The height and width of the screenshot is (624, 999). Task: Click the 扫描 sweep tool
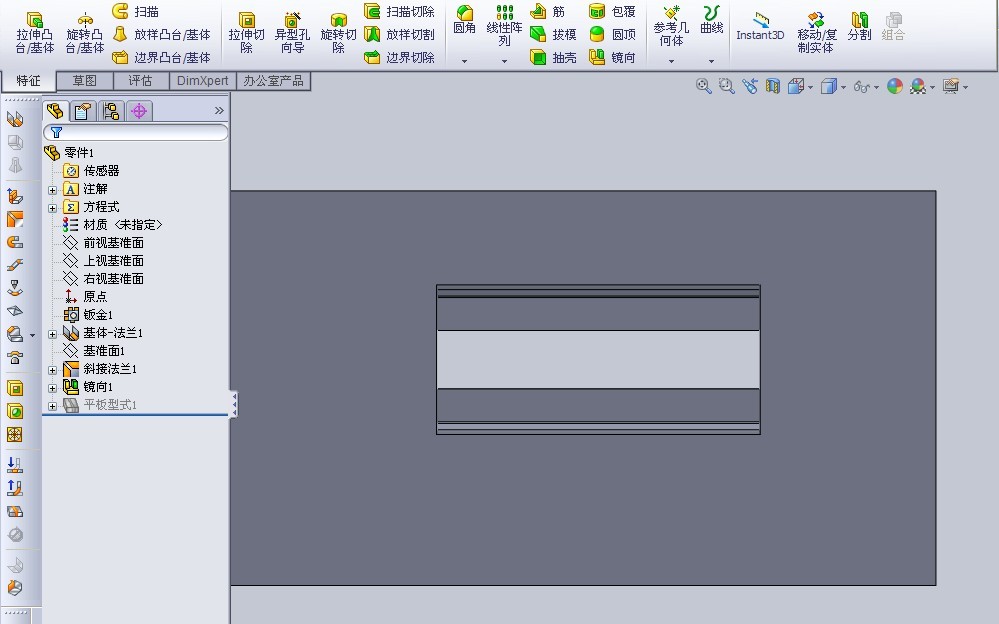point(135,11)
